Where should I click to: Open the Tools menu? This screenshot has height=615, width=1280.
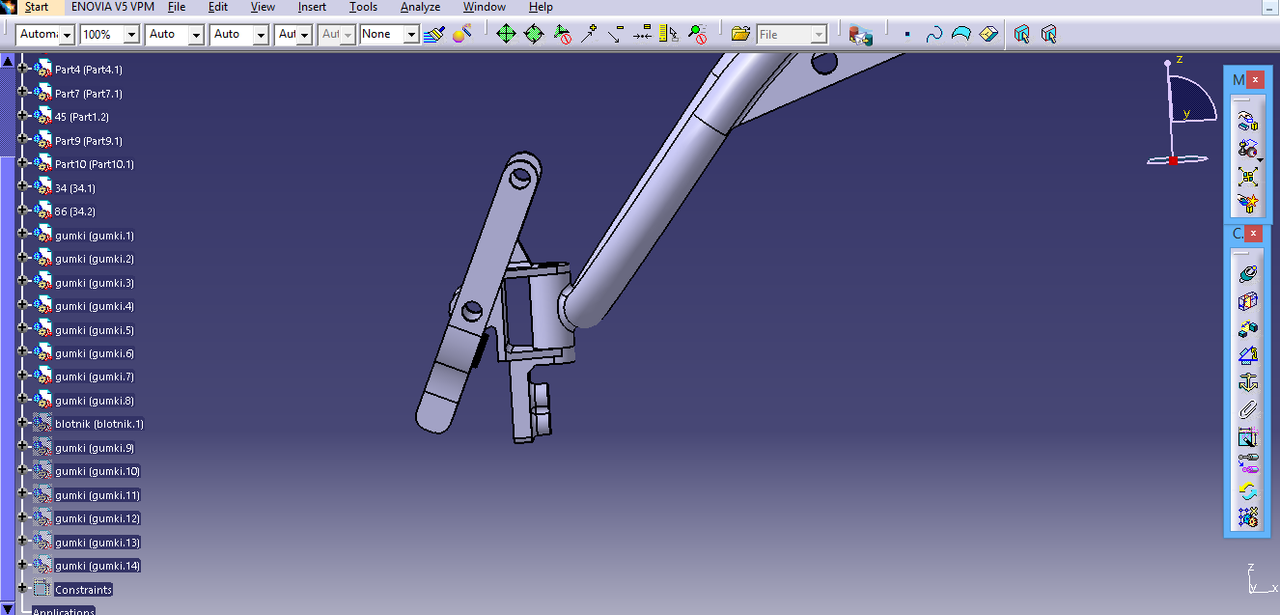[x=363, y=7]
